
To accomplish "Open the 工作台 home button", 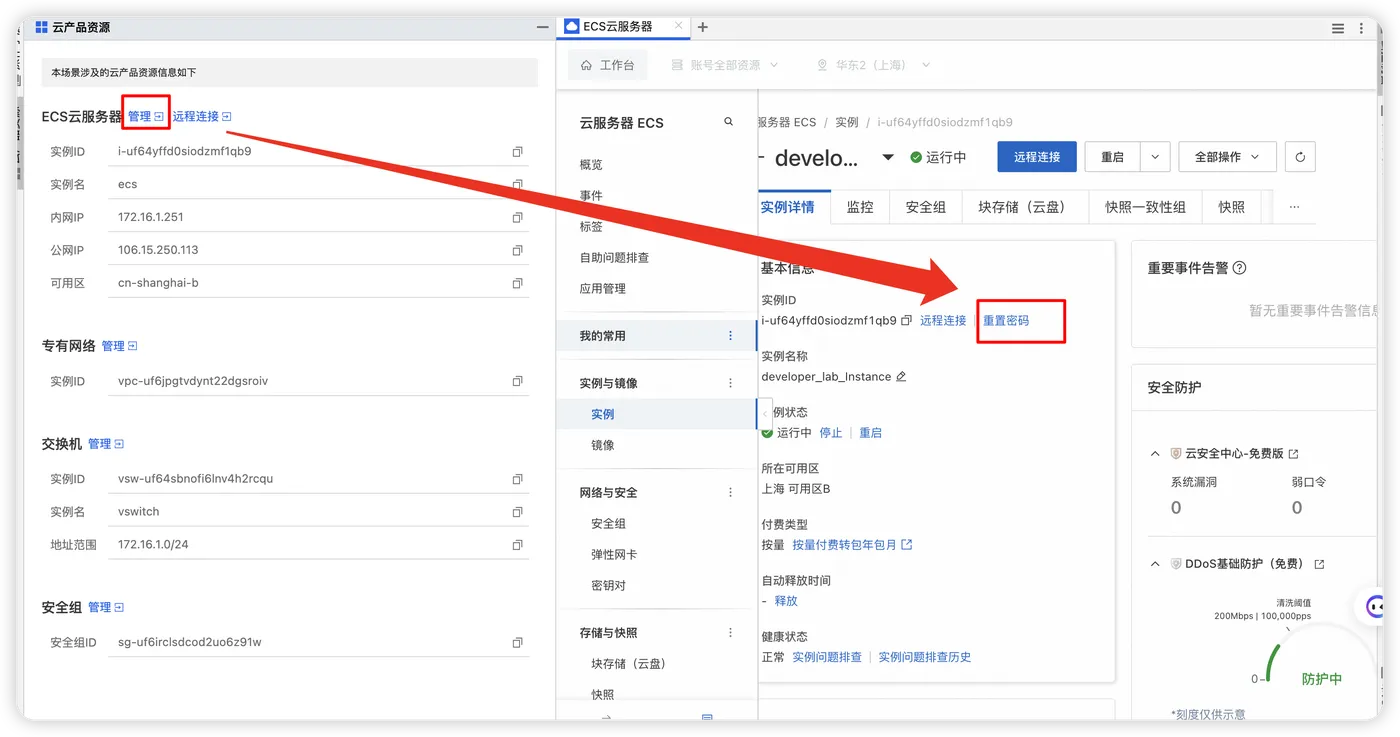I will tap(607, 65).
